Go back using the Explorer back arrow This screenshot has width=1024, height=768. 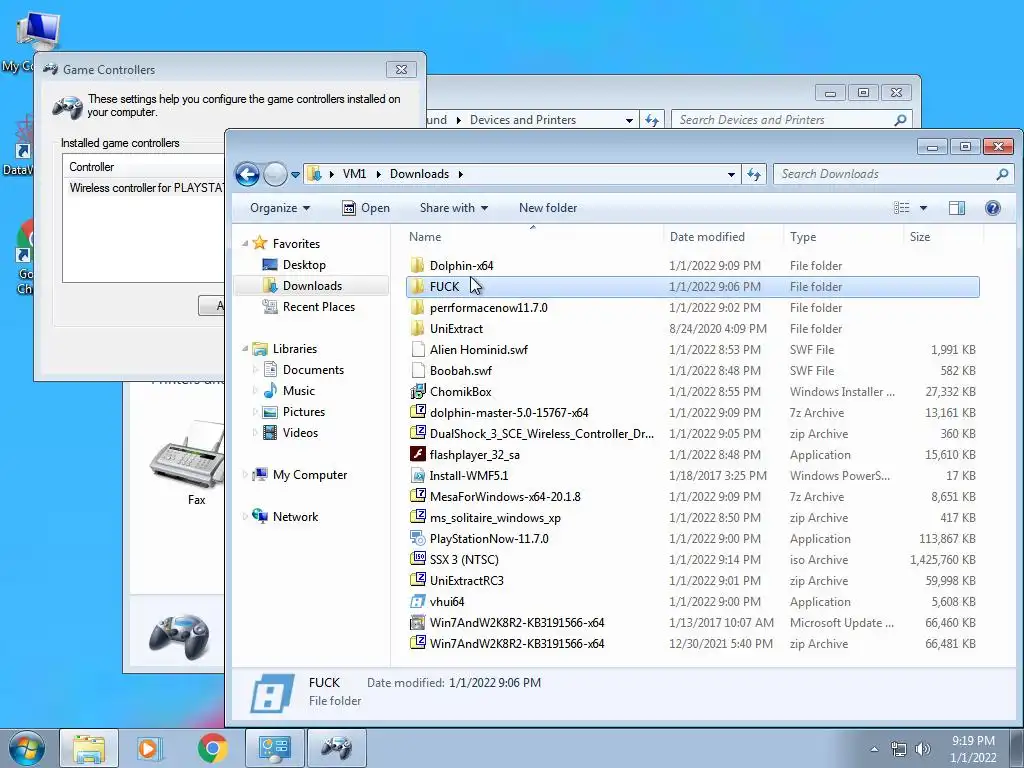[248, 174]
